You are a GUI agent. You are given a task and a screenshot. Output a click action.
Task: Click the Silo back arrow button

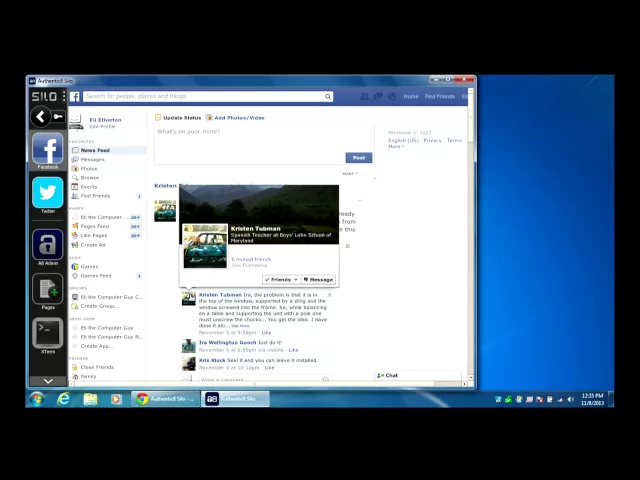point(40,117)
